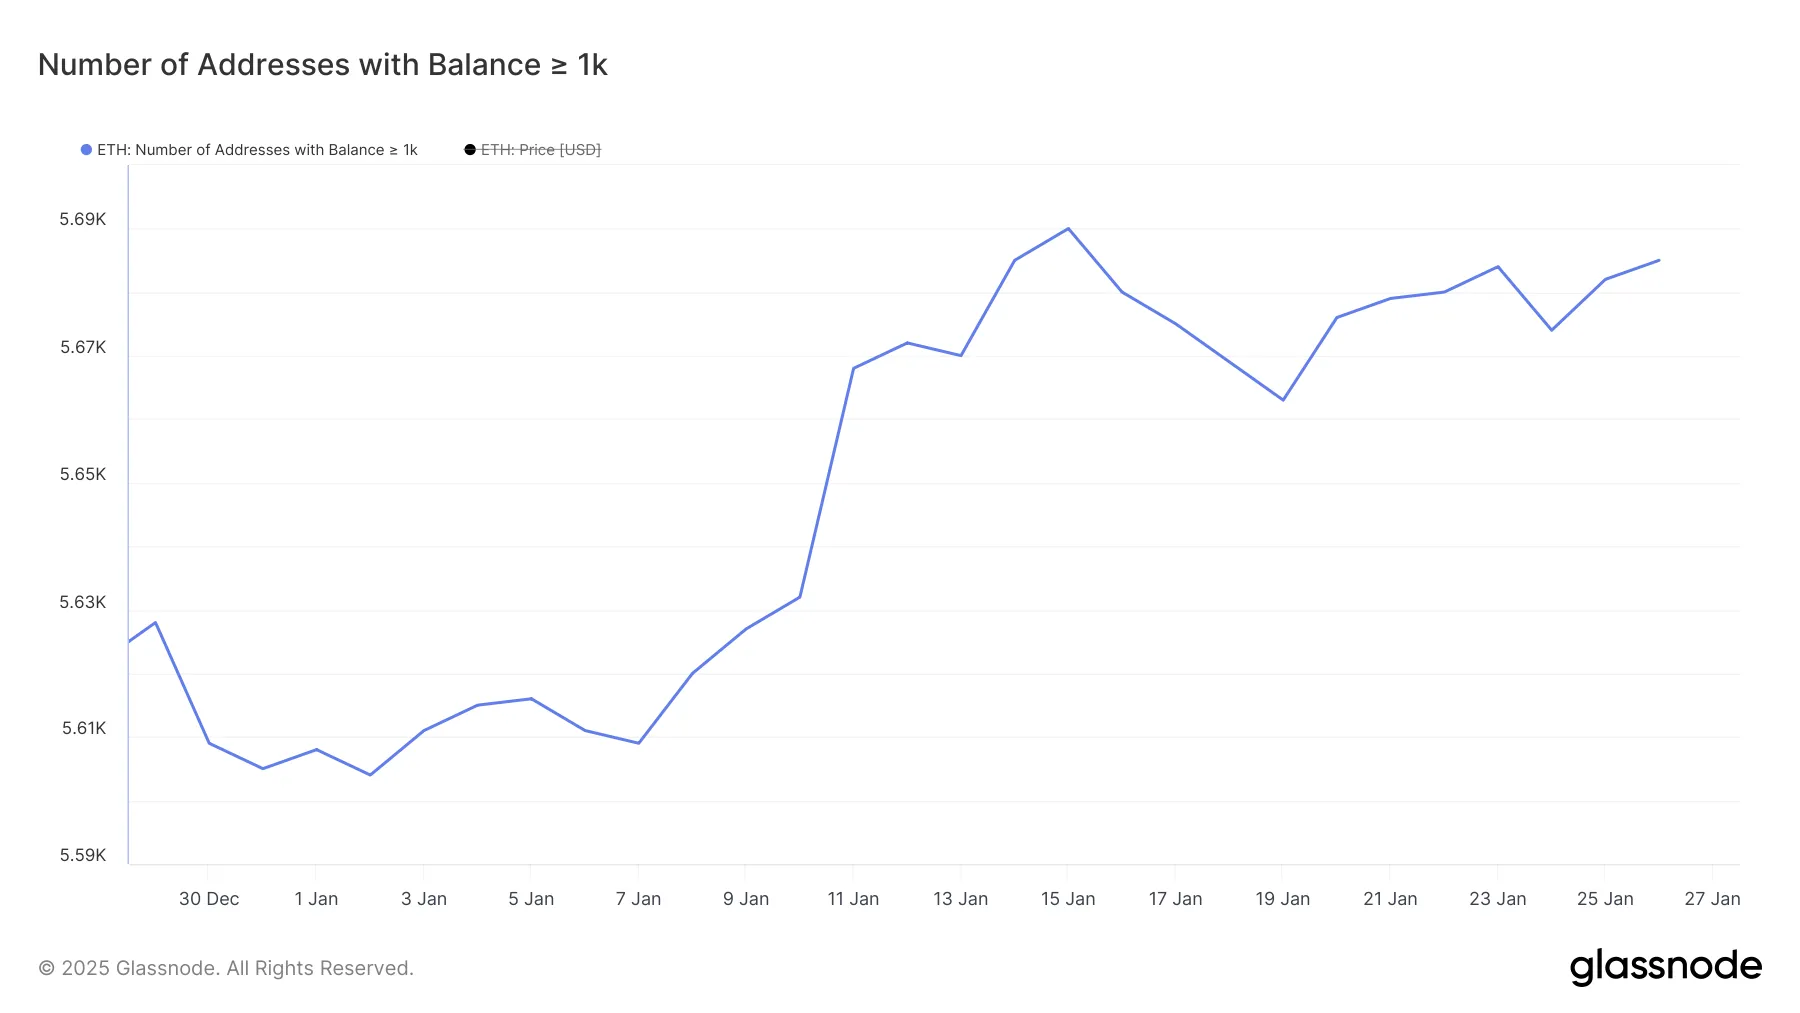The height and width of the screenshot is (1013, 1800).
Task: Click the 5.69K y-axis label
Action: [83, 220]
